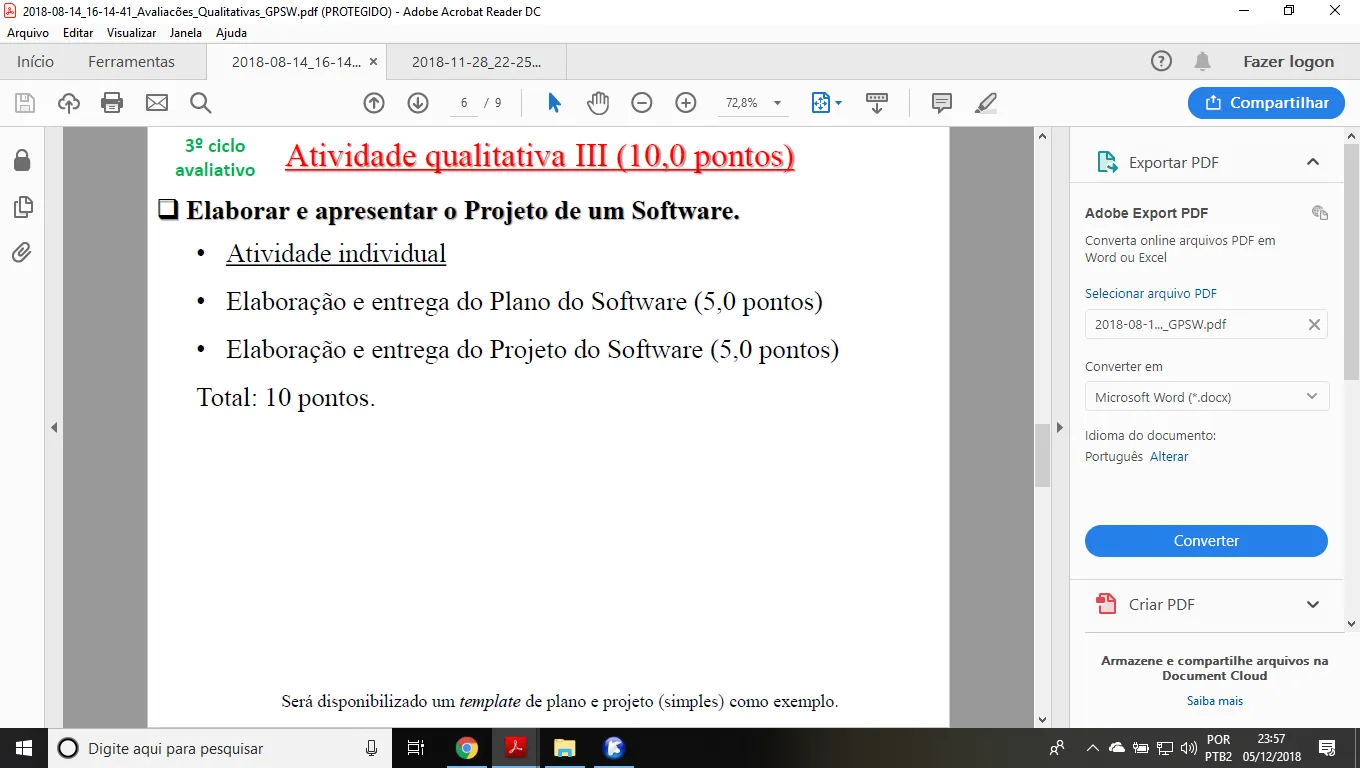Click the Windows Start button
1360x768 pixels.
24,748
